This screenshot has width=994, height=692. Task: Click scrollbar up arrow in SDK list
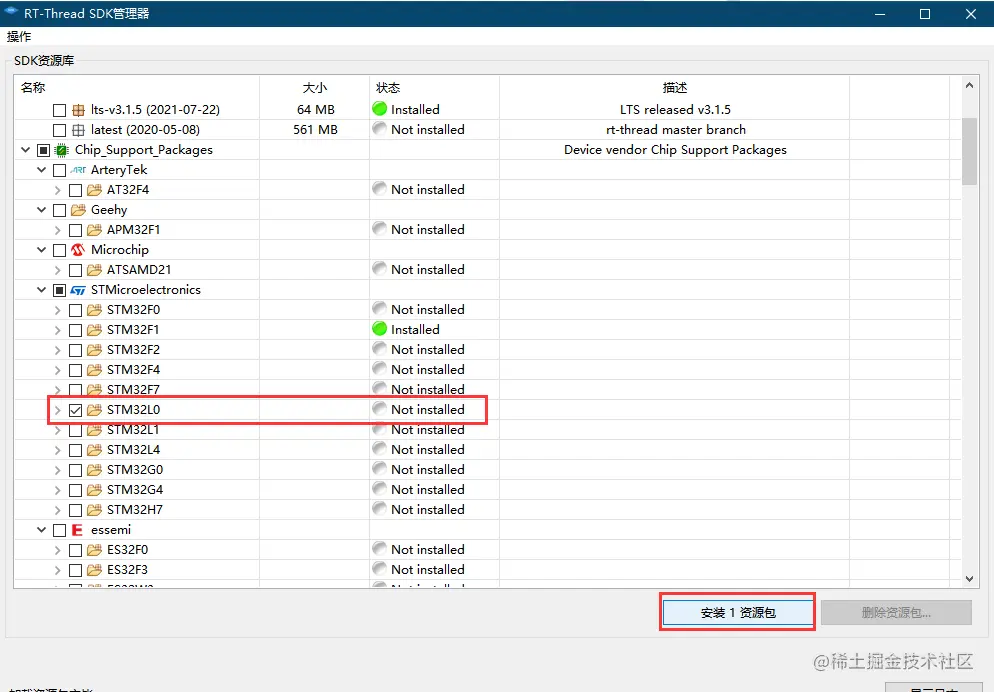click(x=969, y=86)
